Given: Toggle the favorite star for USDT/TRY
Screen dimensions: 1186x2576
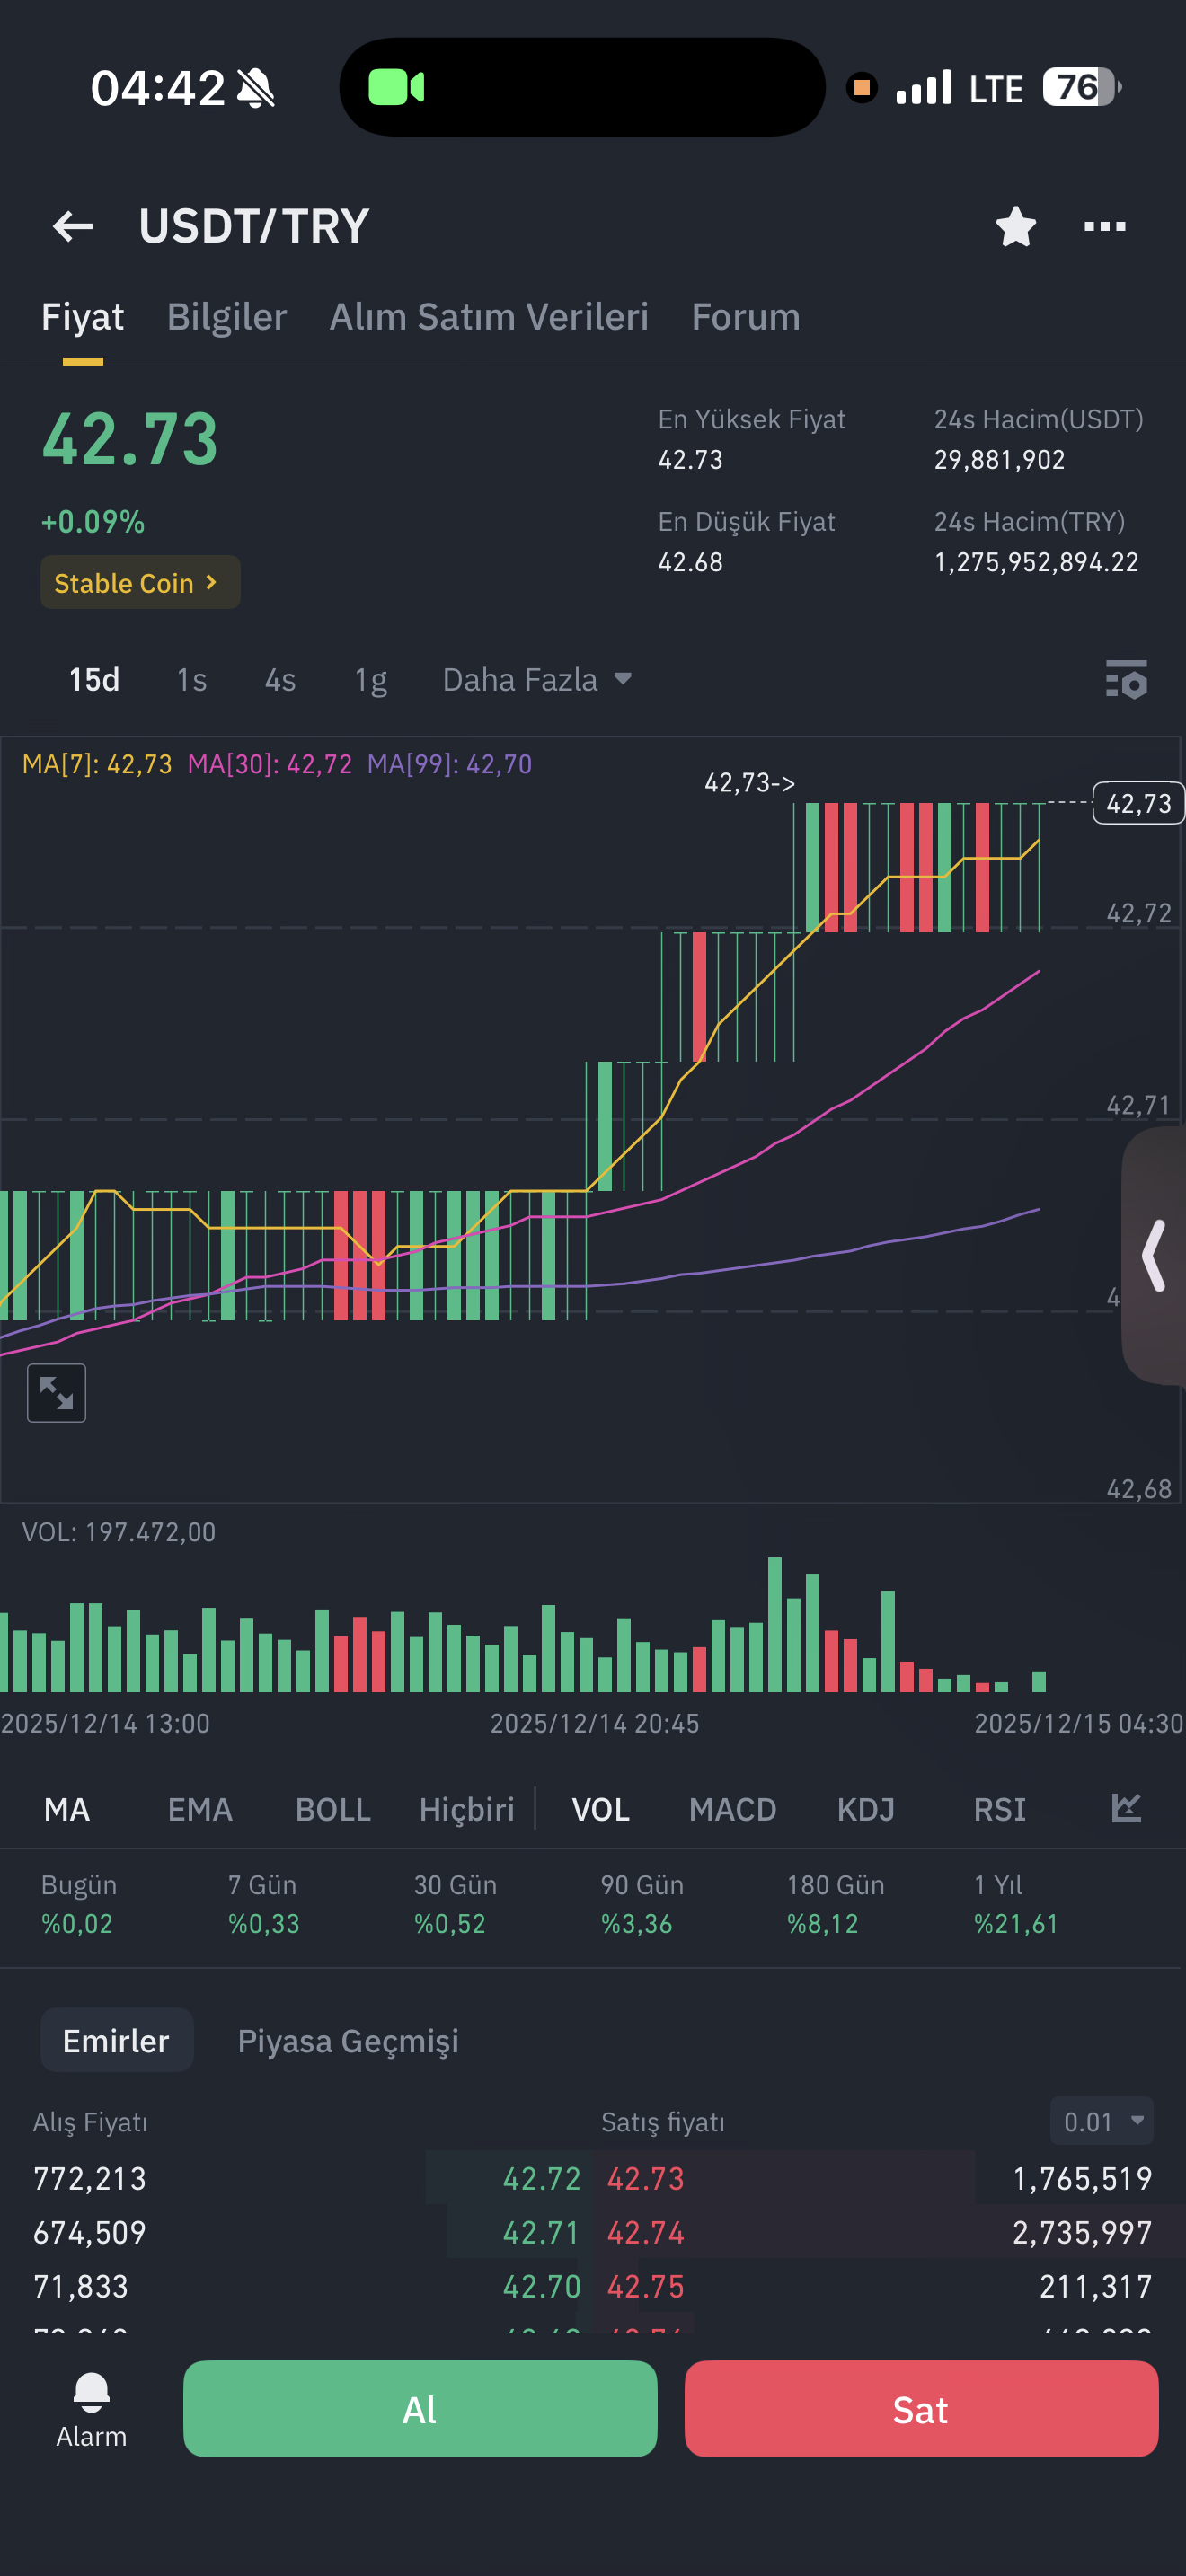Looking at the screenshot, I should 1016,226.
